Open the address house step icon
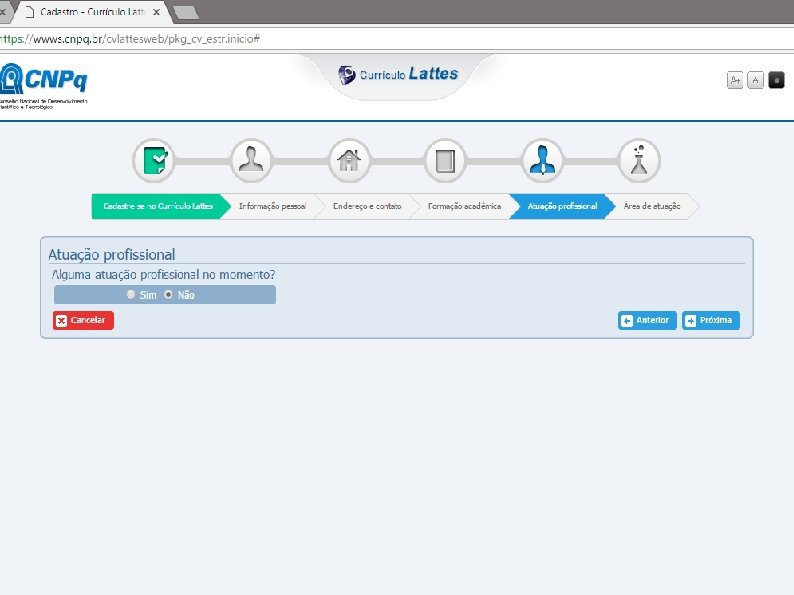Viewport: 794px width, 595px height. tap(349, 161)
